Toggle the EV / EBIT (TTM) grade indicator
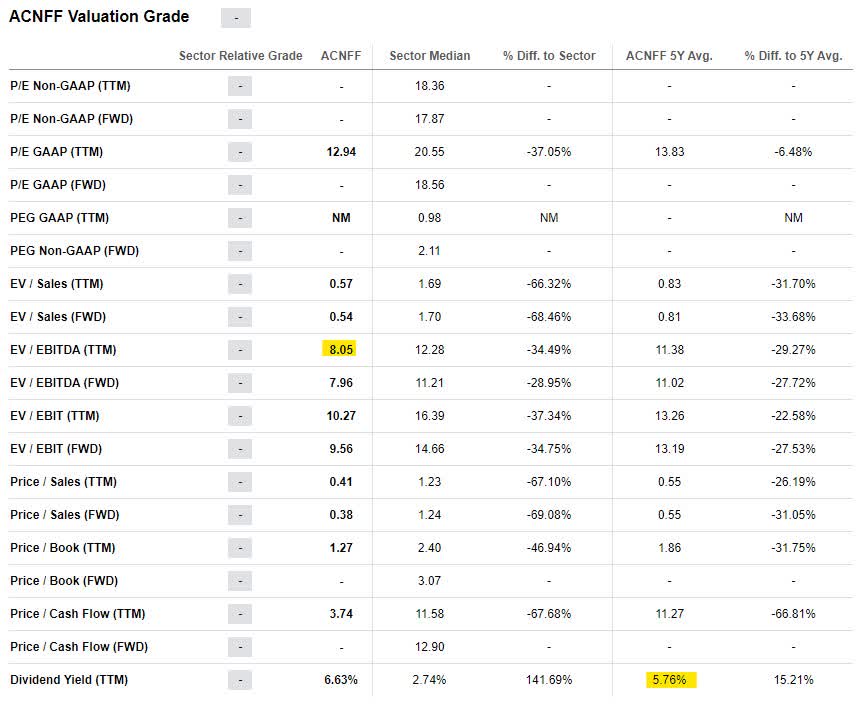The height and width of the screenshot is (707, 865). [239, 416]
